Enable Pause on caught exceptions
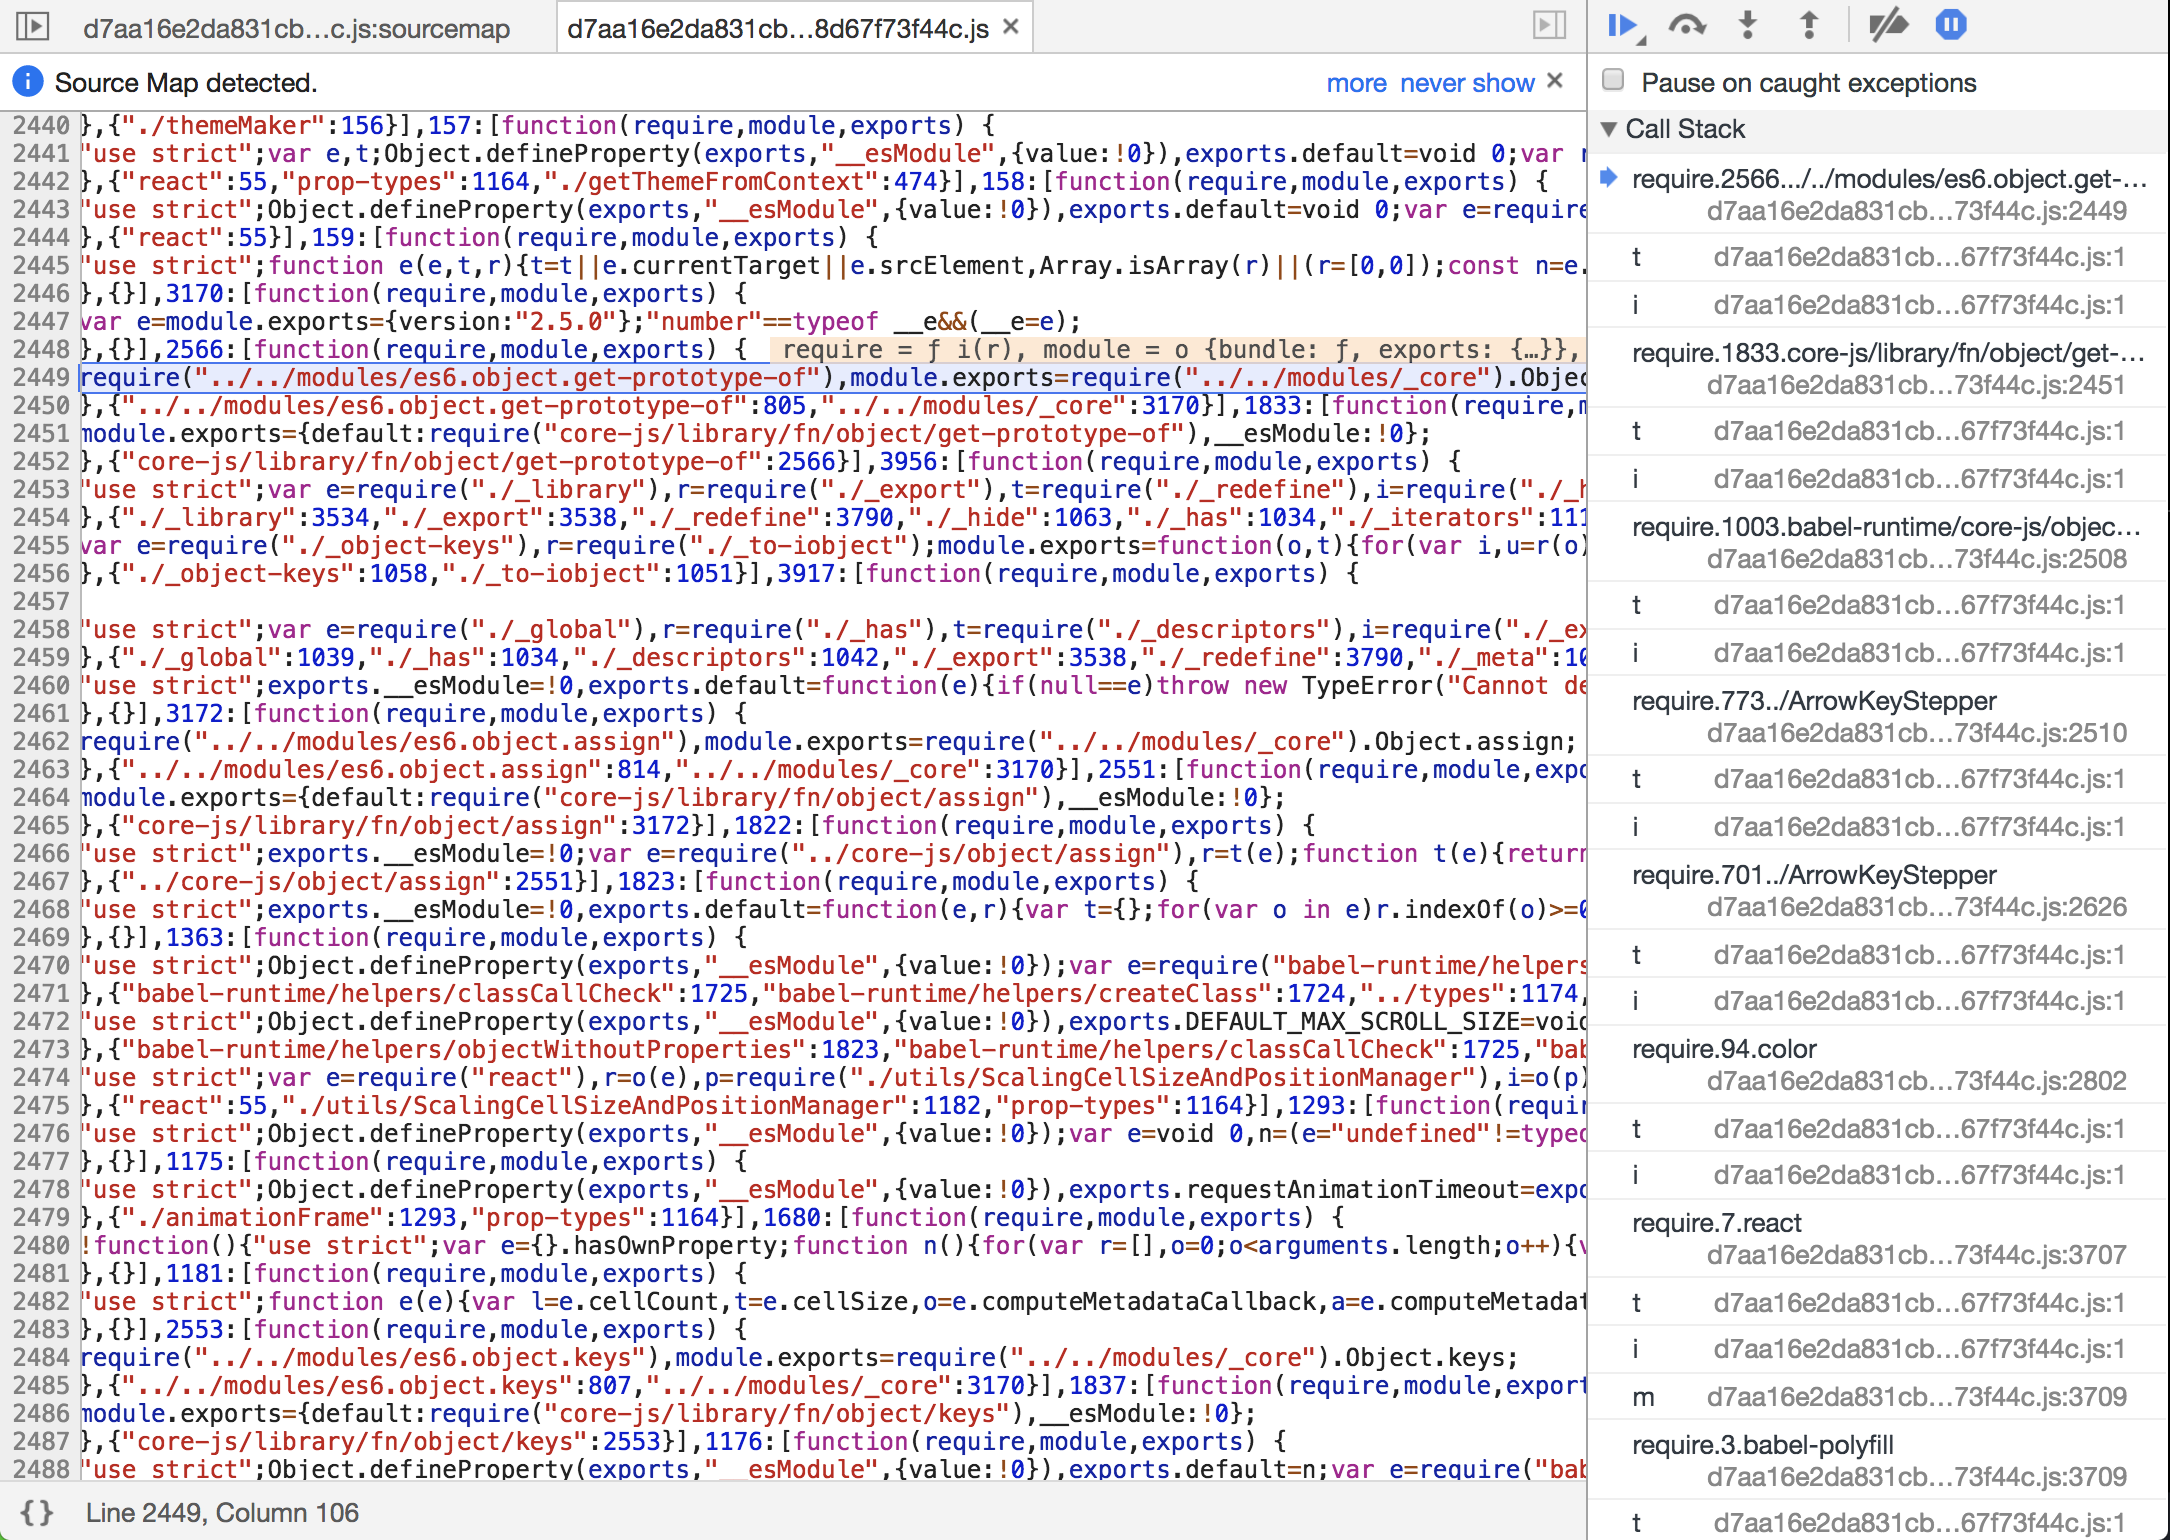The width and height of the screenshot is (2170, 1540). [x=1612, y=82]
